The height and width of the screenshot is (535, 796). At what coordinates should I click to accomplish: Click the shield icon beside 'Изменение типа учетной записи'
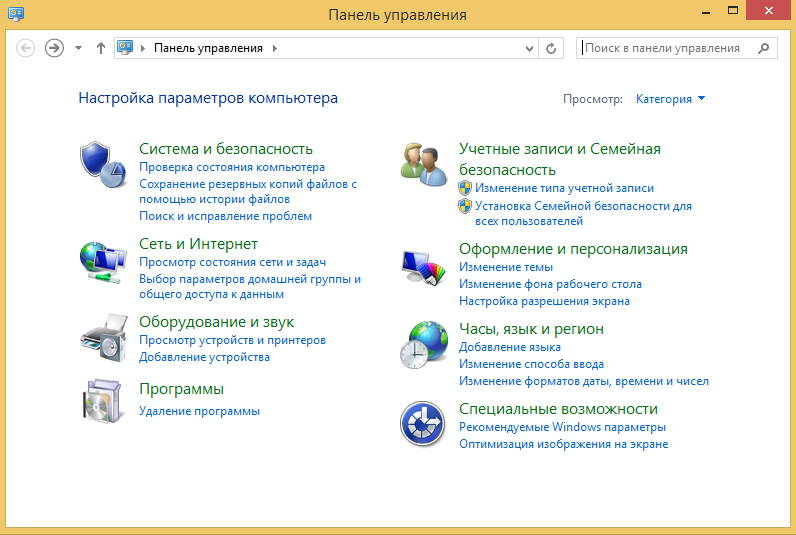tap(465, 188)
